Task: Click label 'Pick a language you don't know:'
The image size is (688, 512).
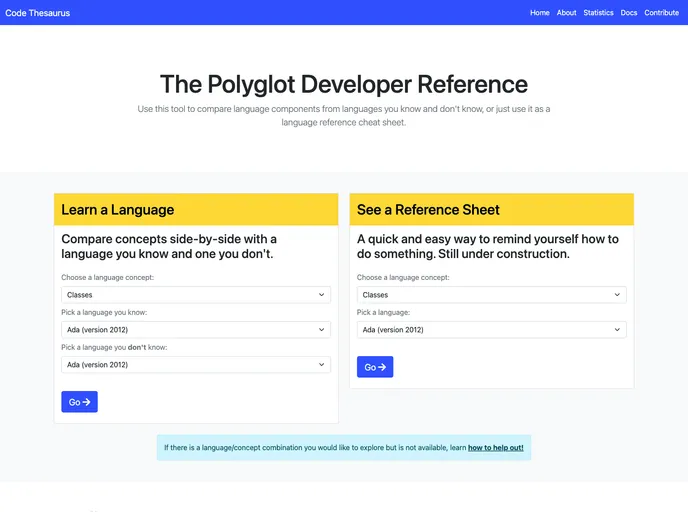Action: tap(114, 347)
